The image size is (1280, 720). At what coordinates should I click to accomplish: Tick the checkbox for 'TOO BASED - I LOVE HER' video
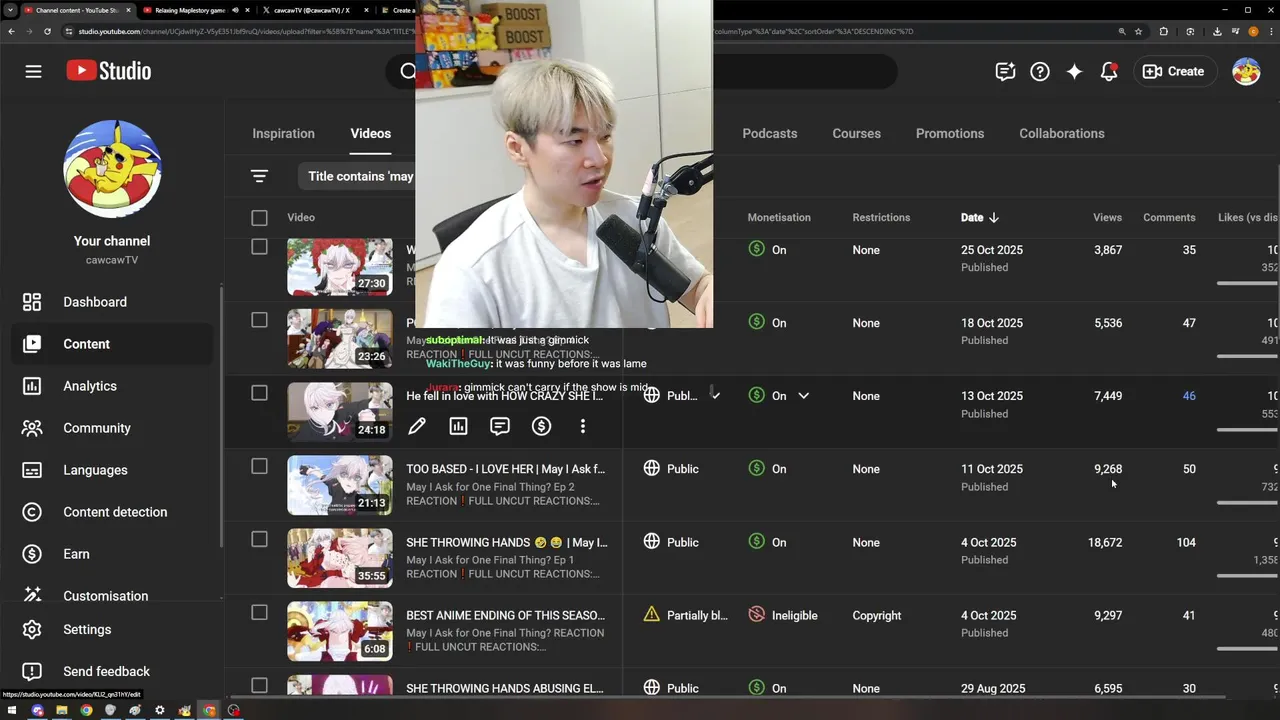point(259,466)
